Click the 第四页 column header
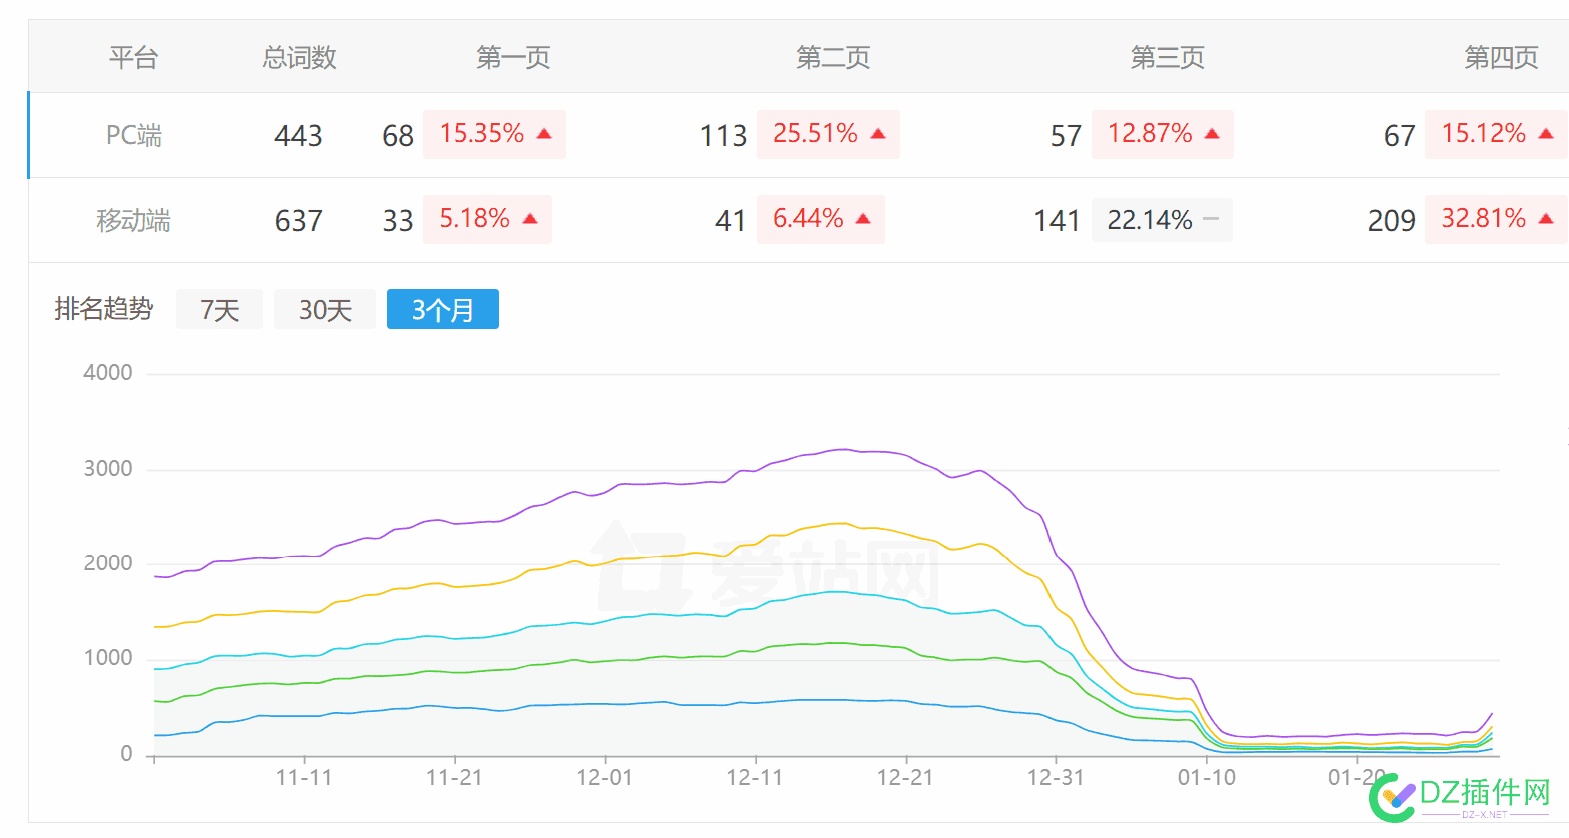Image resolution: width=1569 pixels, height=838 pixels. pyautogui.click(x=1501, y=57)
